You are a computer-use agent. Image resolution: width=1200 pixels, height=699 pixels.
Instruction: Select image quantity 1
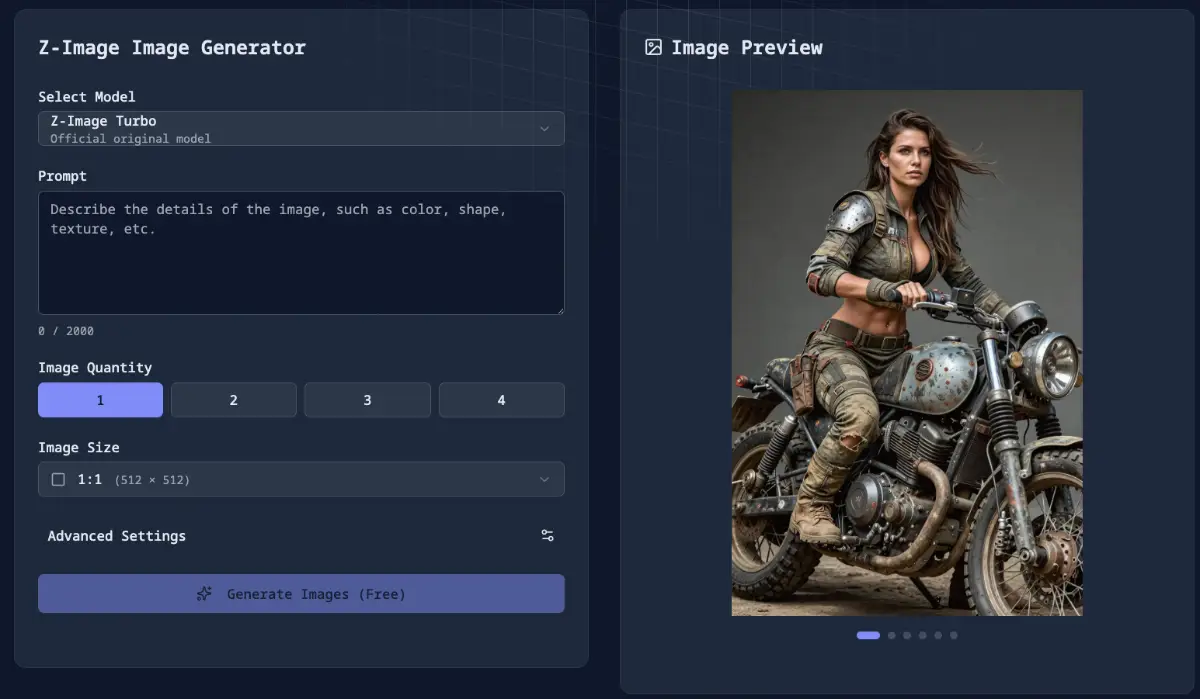click(100, 400)
